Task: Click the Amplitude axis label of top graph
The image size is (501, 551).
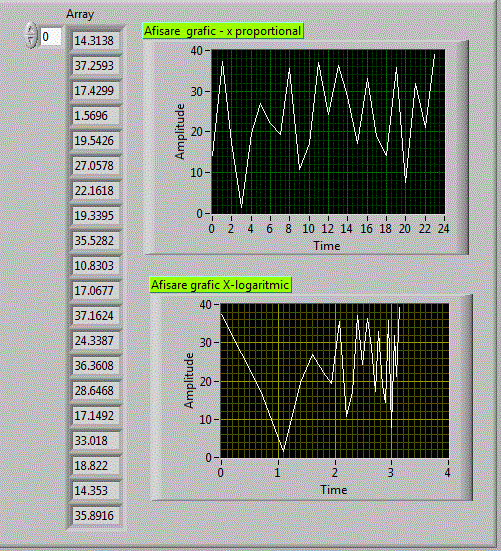Action: (180, 132)
